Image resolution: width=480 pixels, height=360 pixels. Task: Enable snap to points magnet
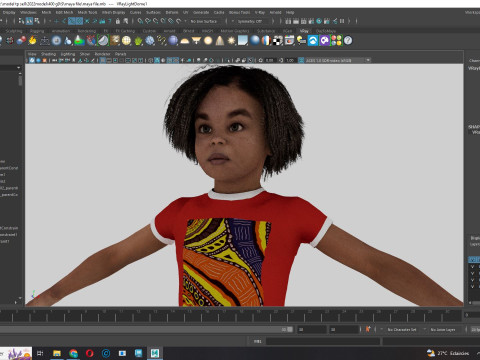(x=156, y=21)
